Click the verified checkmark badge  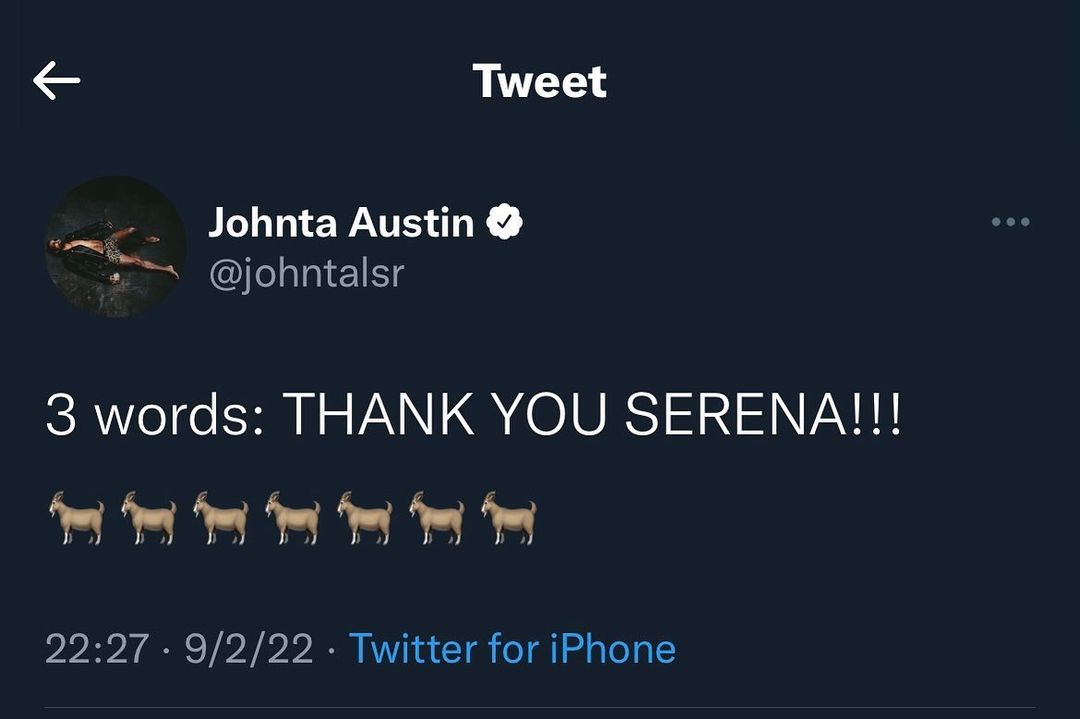pyautogui.click(x=505, y=222)
